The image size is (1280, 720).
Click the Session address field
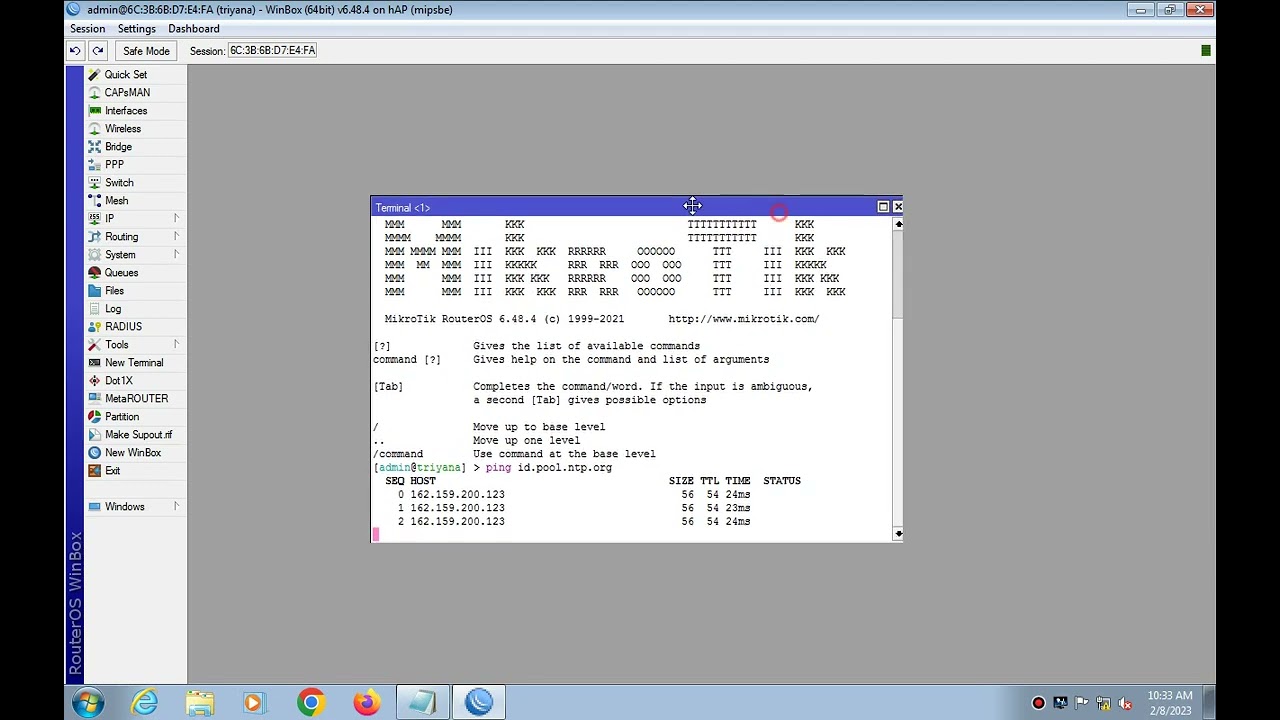272,51
